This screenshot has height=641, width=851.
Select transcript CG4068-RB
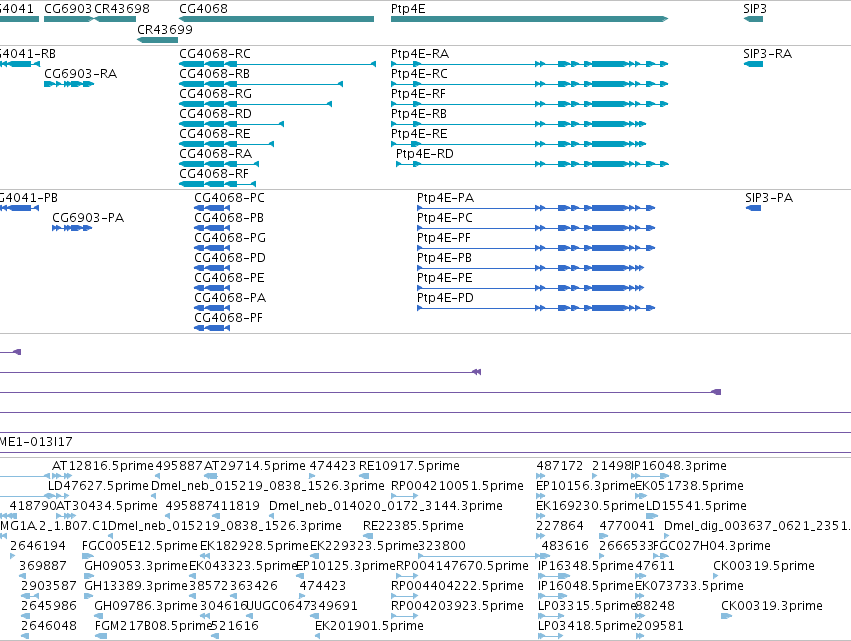(214, 74)
